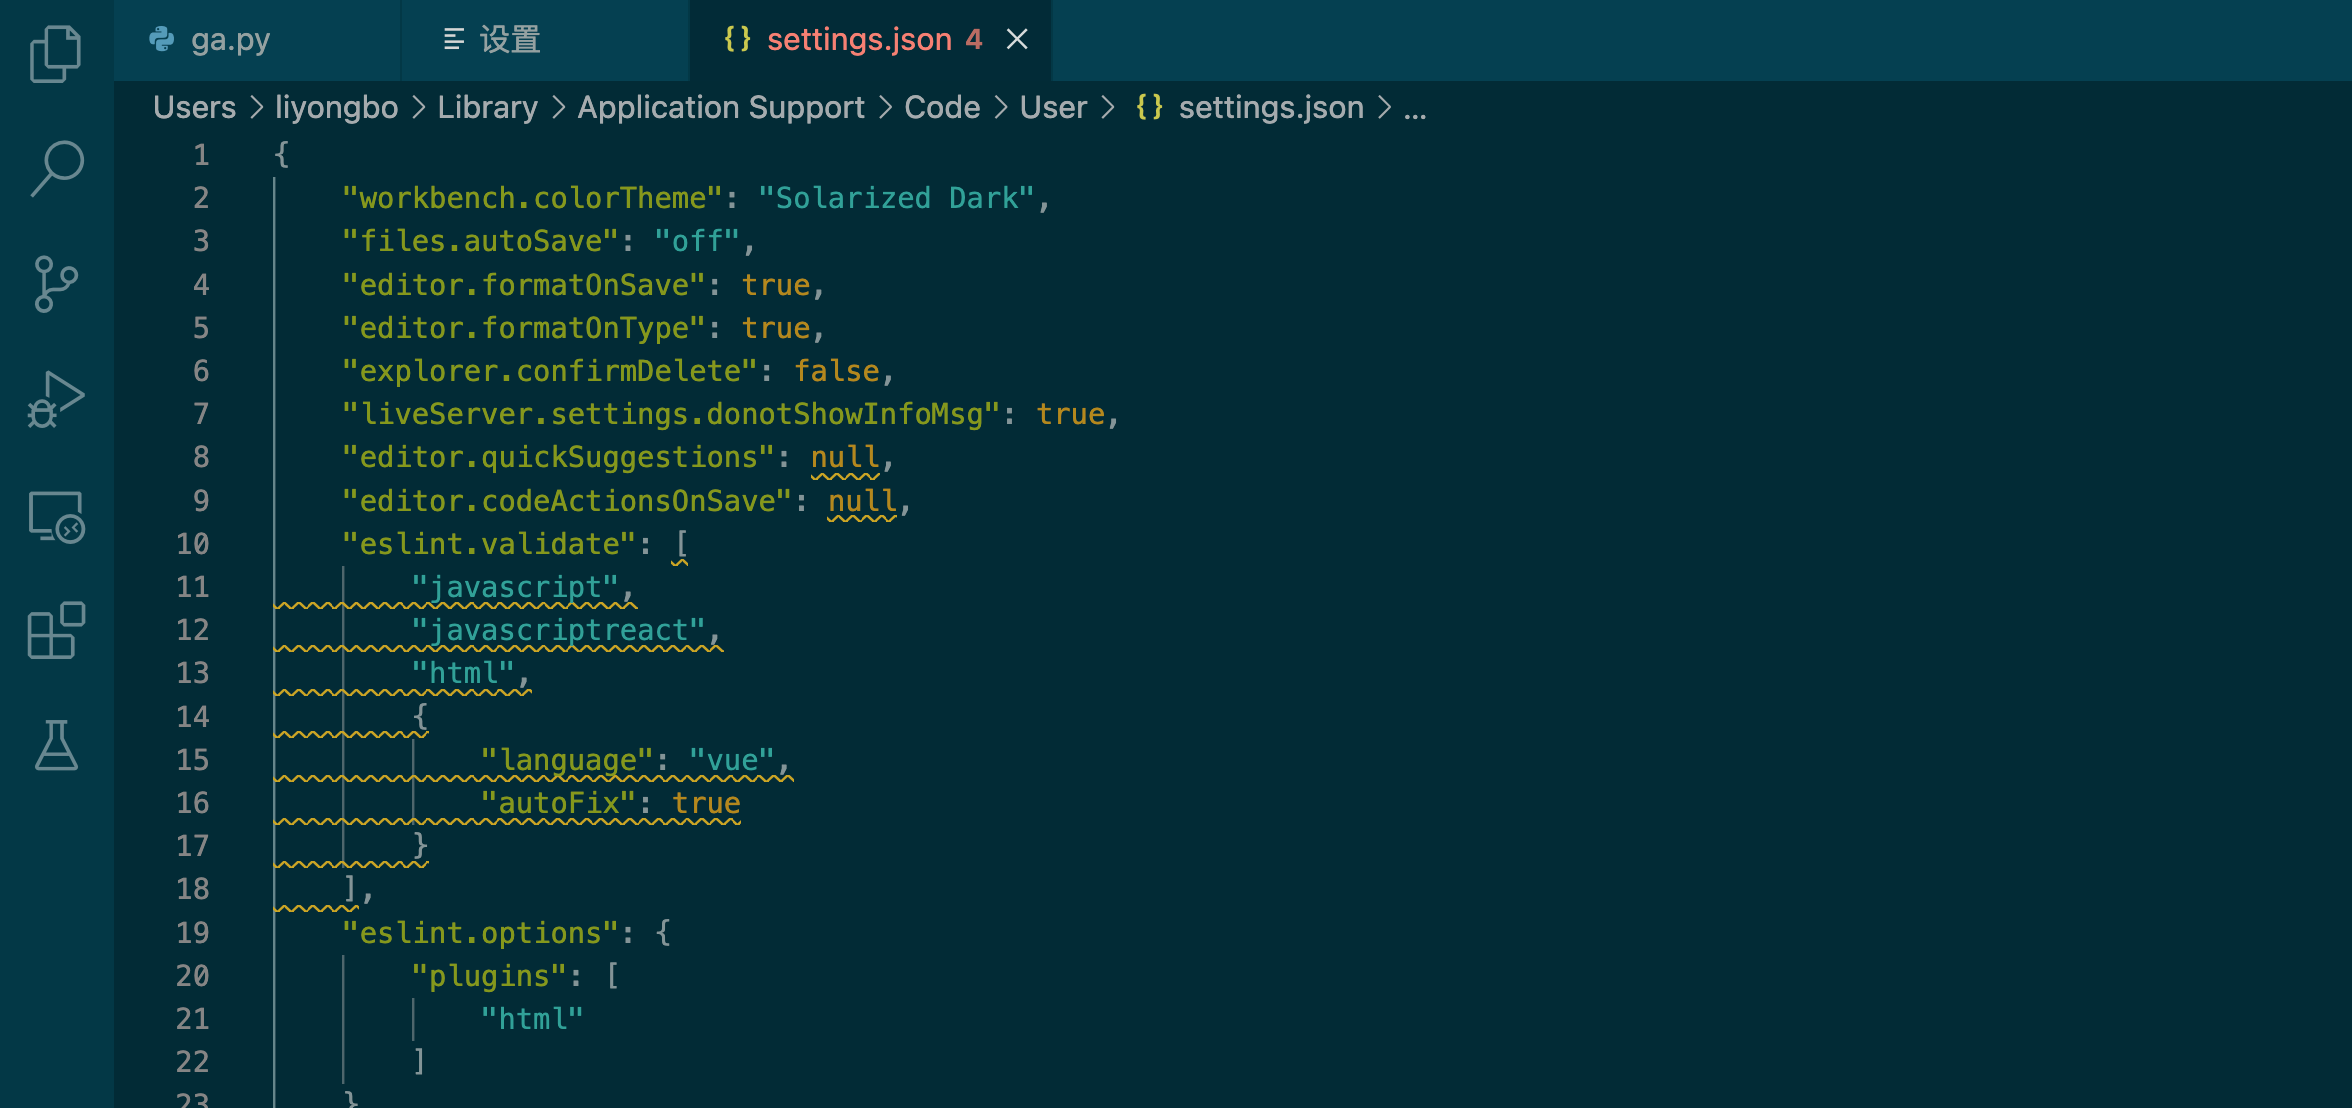Click the "javascript" array entry

click(515, 587)
